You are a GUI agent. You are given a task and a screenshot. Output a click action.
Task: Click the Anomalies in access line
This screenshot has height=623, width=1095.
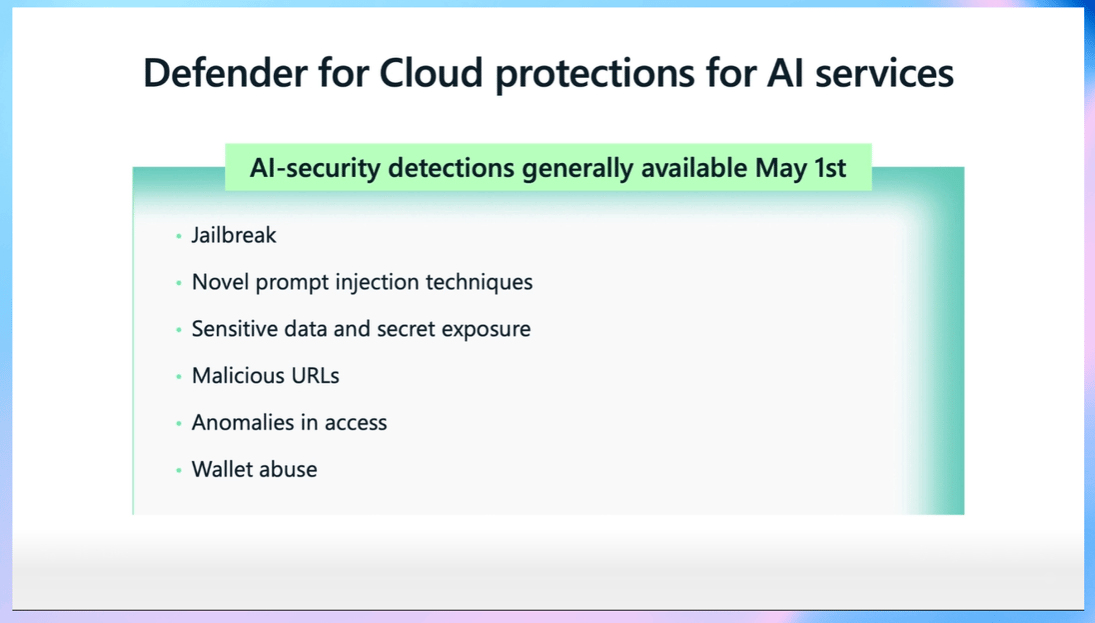(289, 423)
